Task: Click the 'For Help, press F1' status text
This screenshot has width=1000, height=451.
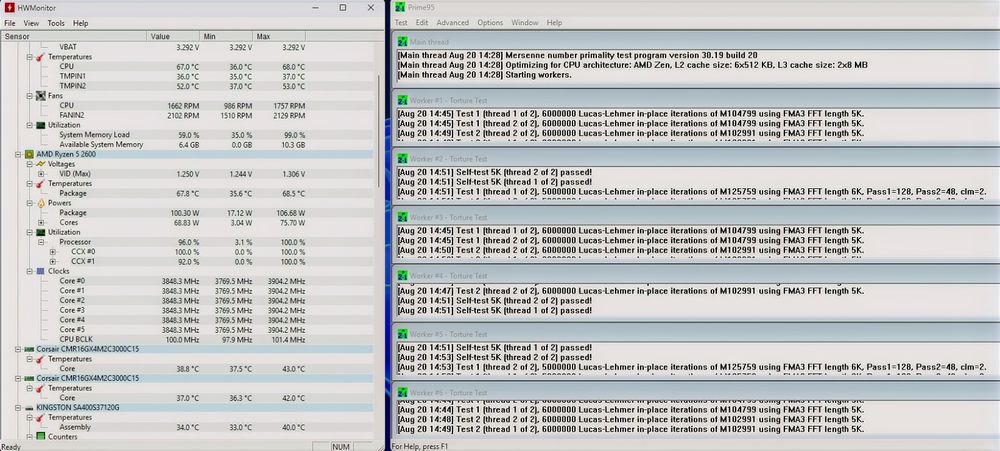Action: click(x=420, y=447)
